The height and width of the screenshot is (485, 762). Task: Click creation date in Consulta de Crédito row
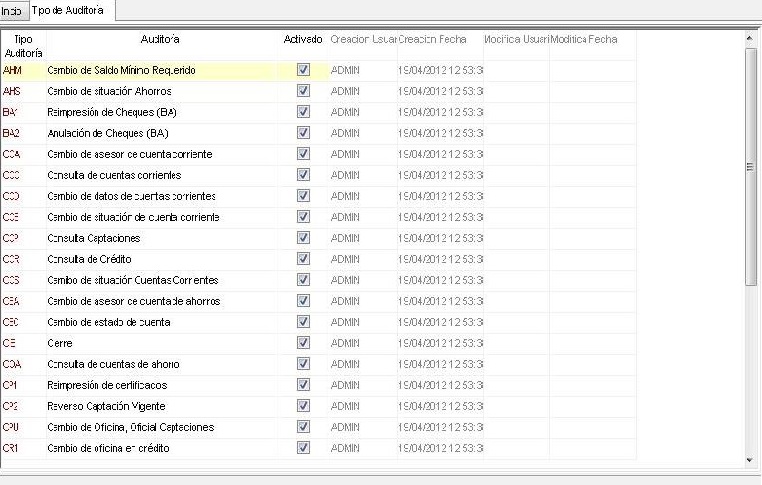tap(440, 259)
